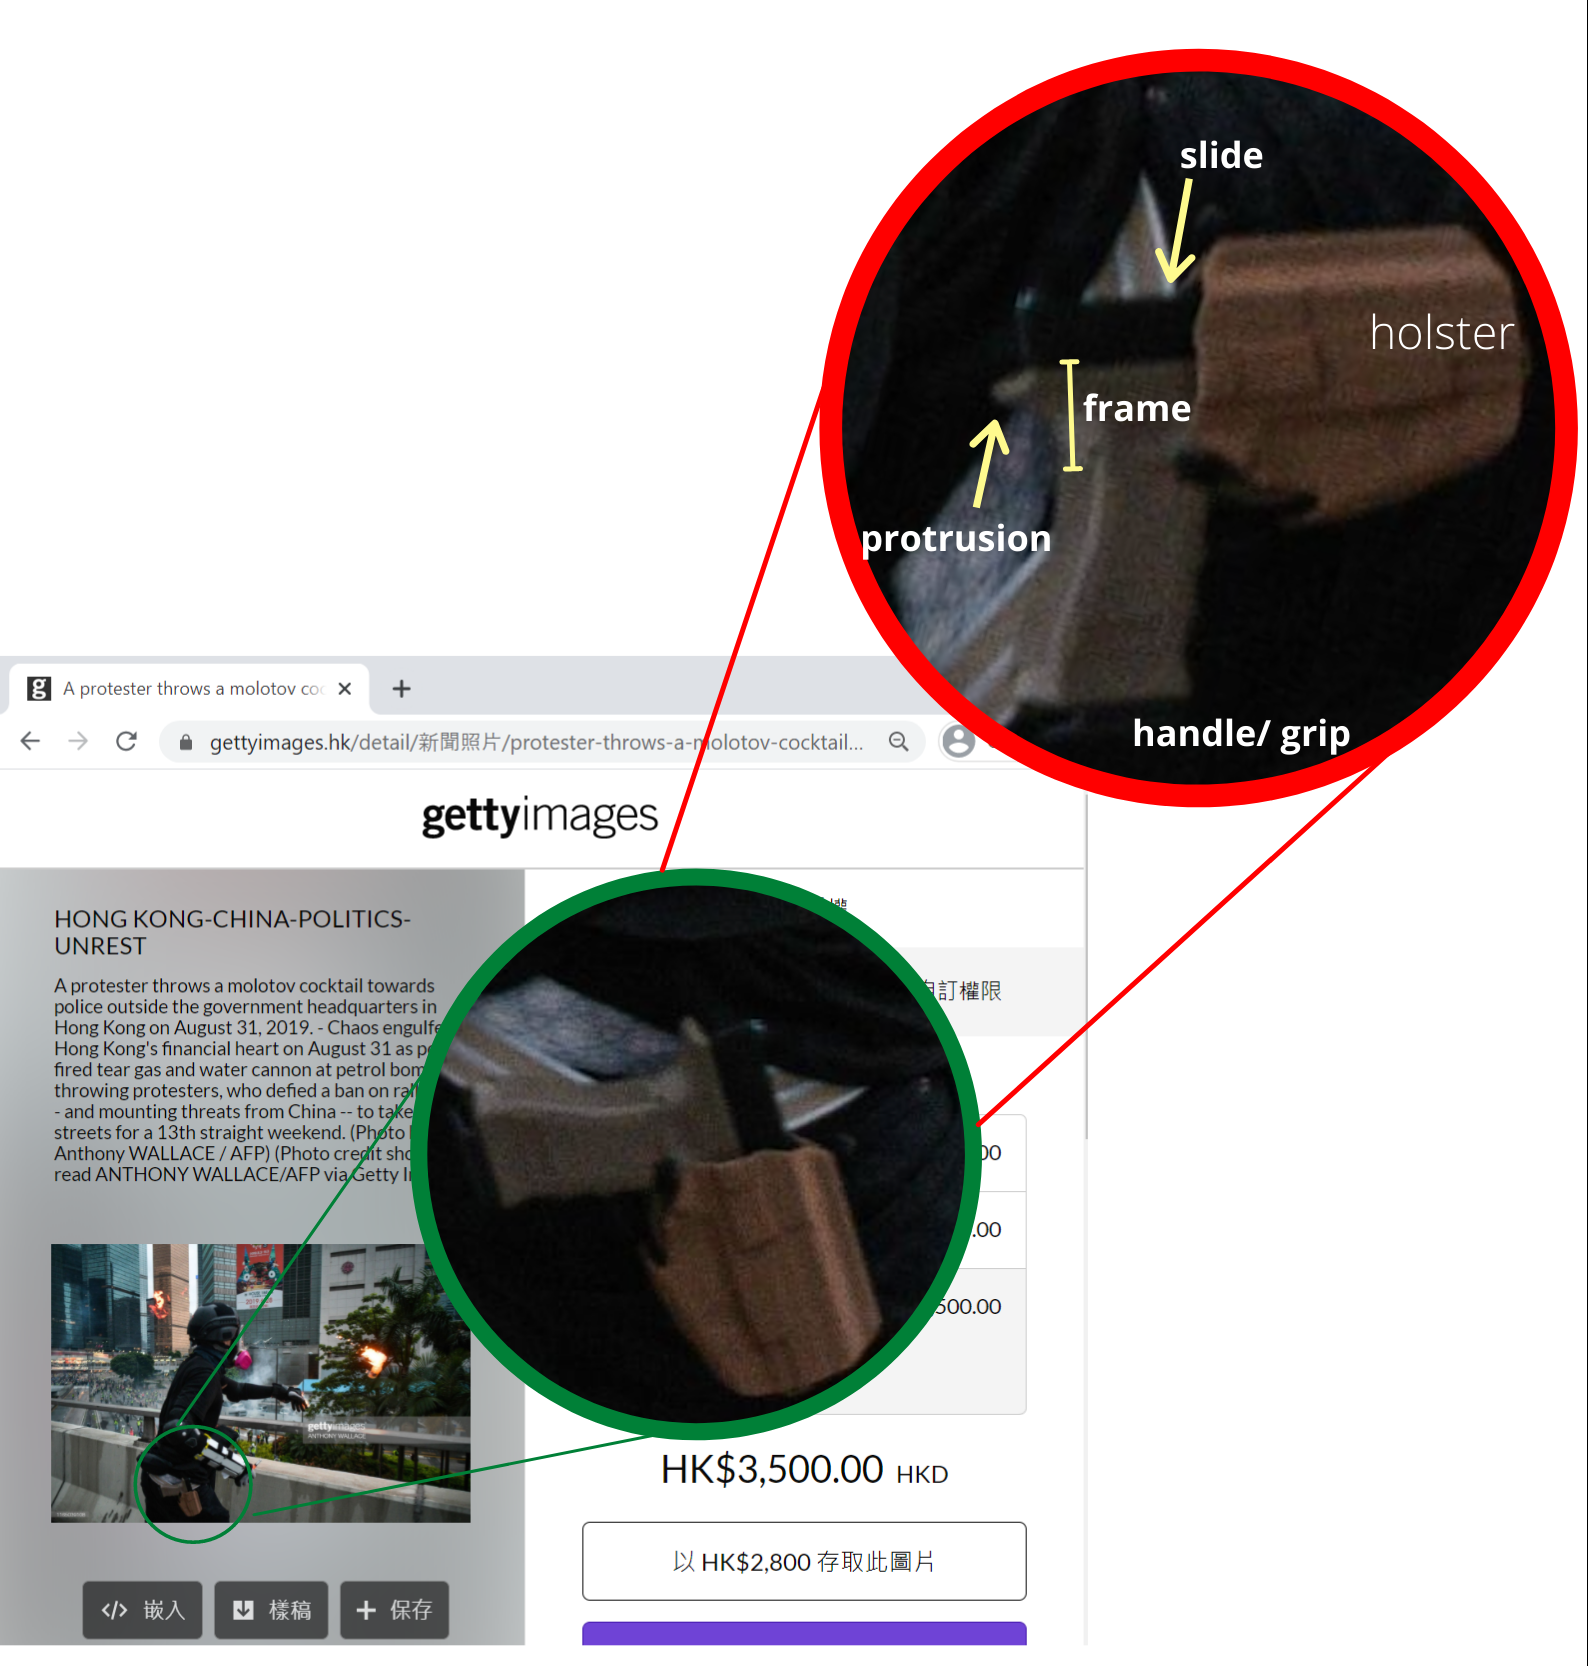Reload the Getty Images page

(126, 741)
